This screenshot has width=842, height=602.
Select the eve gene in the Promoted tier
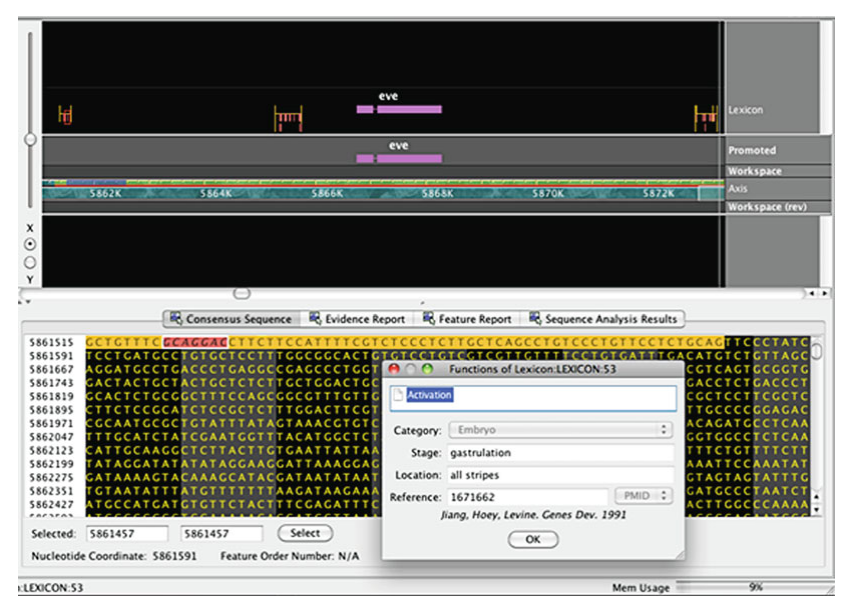399,158
